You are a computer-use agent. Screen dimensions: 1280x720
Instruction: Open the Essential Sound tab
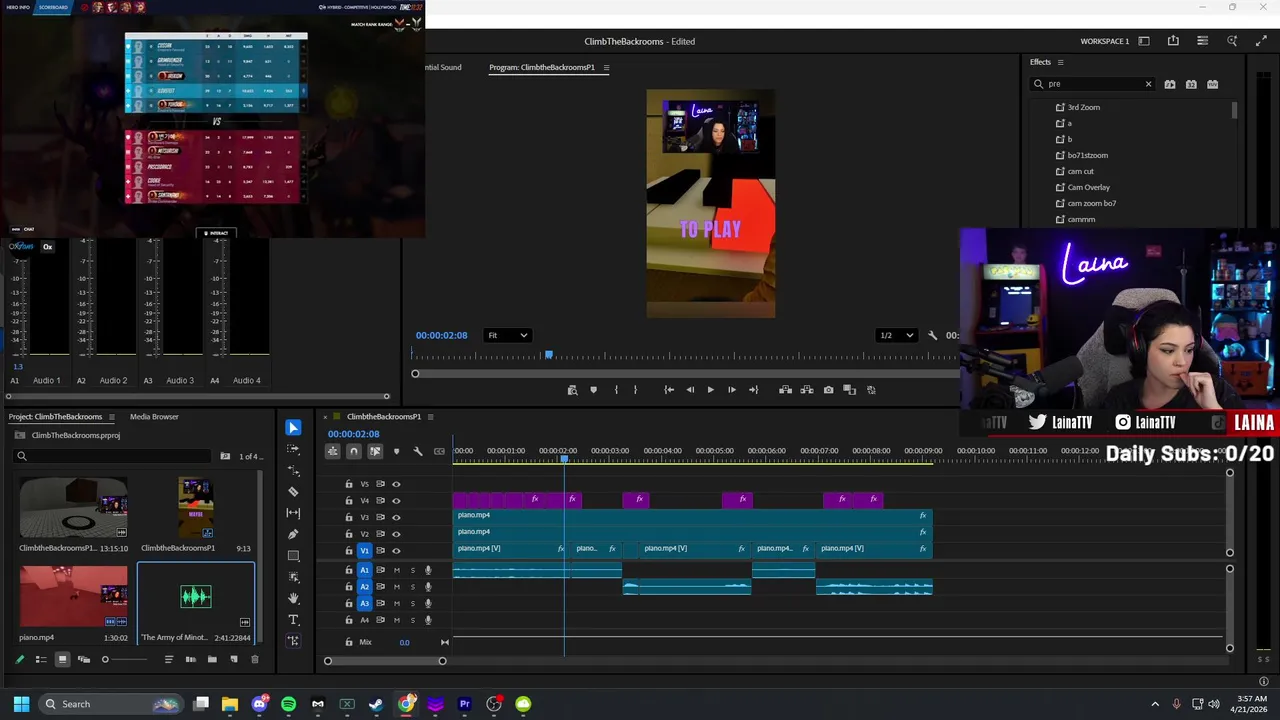pos(443,67)
